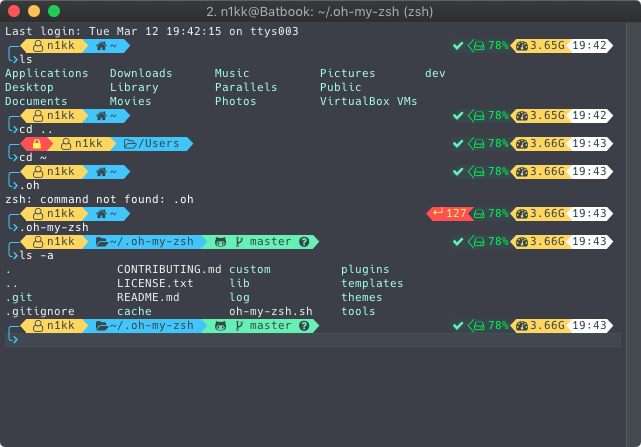Select the 'Library' directory name
Image resolution: width=641 pixels, height=447 pixels.
[x=134, y=88]
